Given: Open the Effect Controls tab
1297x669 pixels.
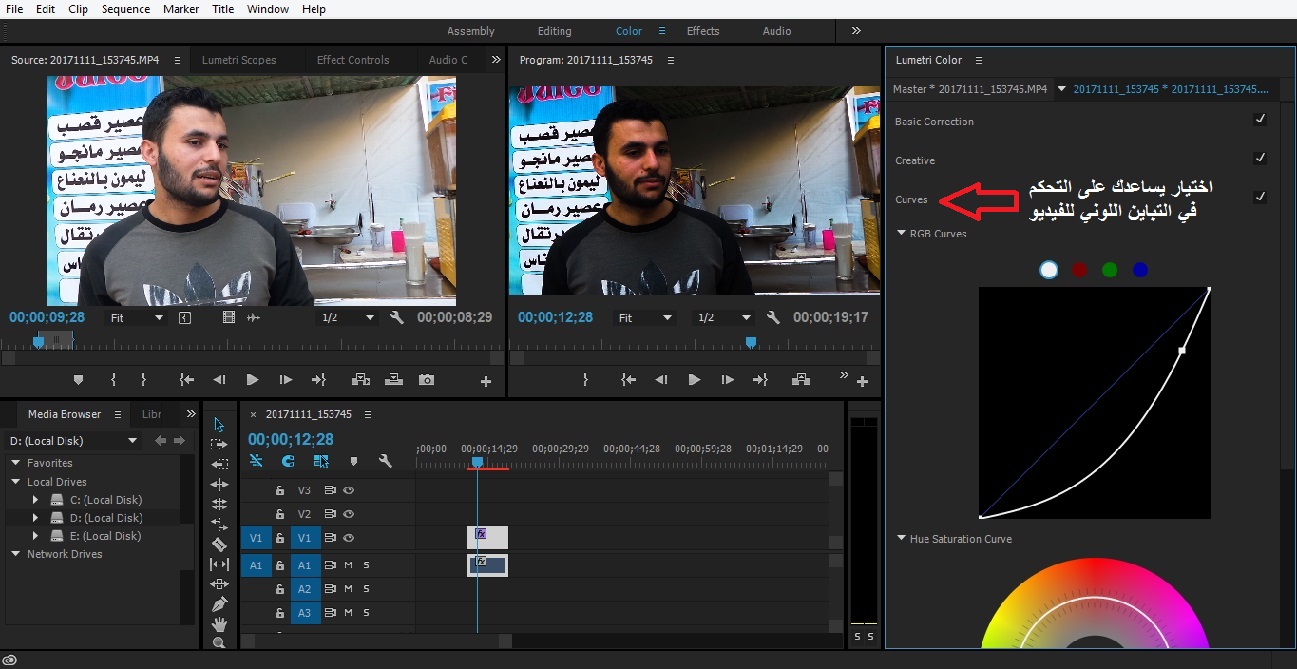Looking at the screenshot, I should point(353,60).
